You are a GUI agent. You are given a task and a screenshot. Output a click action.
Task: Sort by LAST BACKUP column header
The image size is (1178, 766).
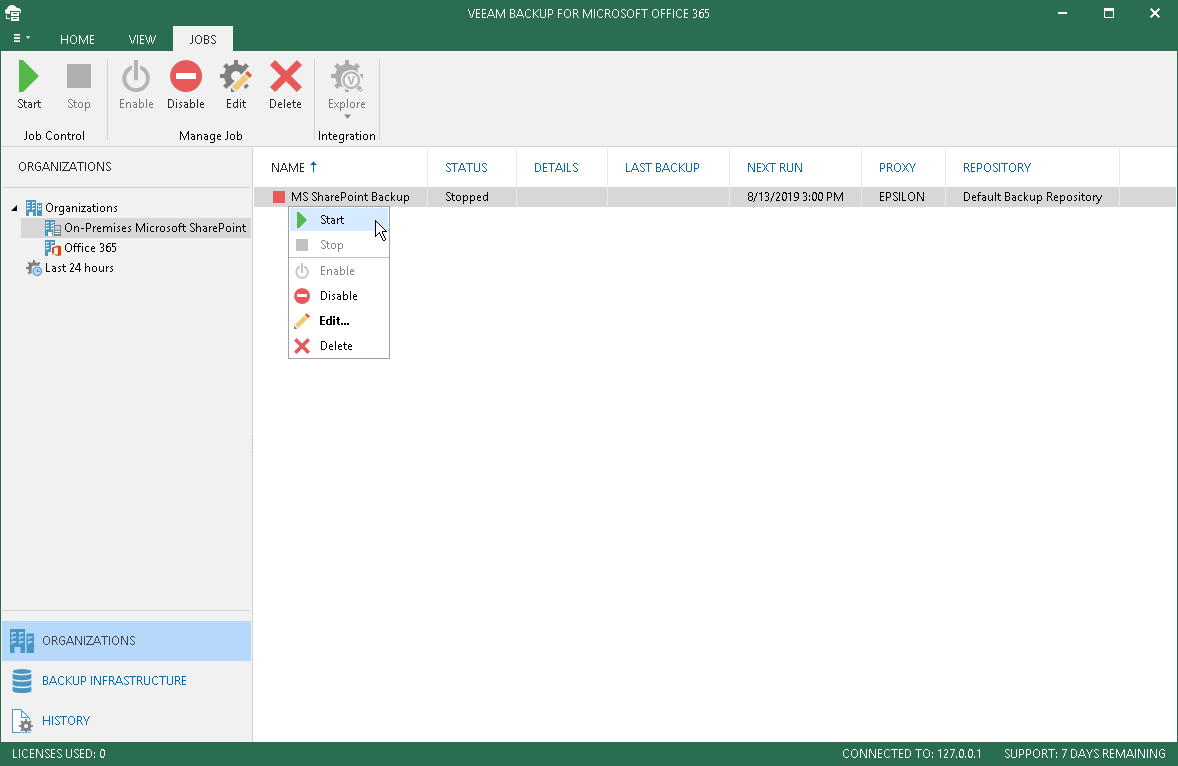662,167
